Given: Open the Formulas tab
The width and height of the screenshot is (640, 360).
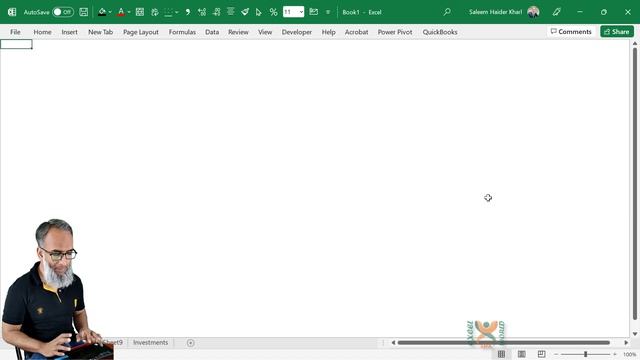Looking at the screenshot, I should pos(182,32).
